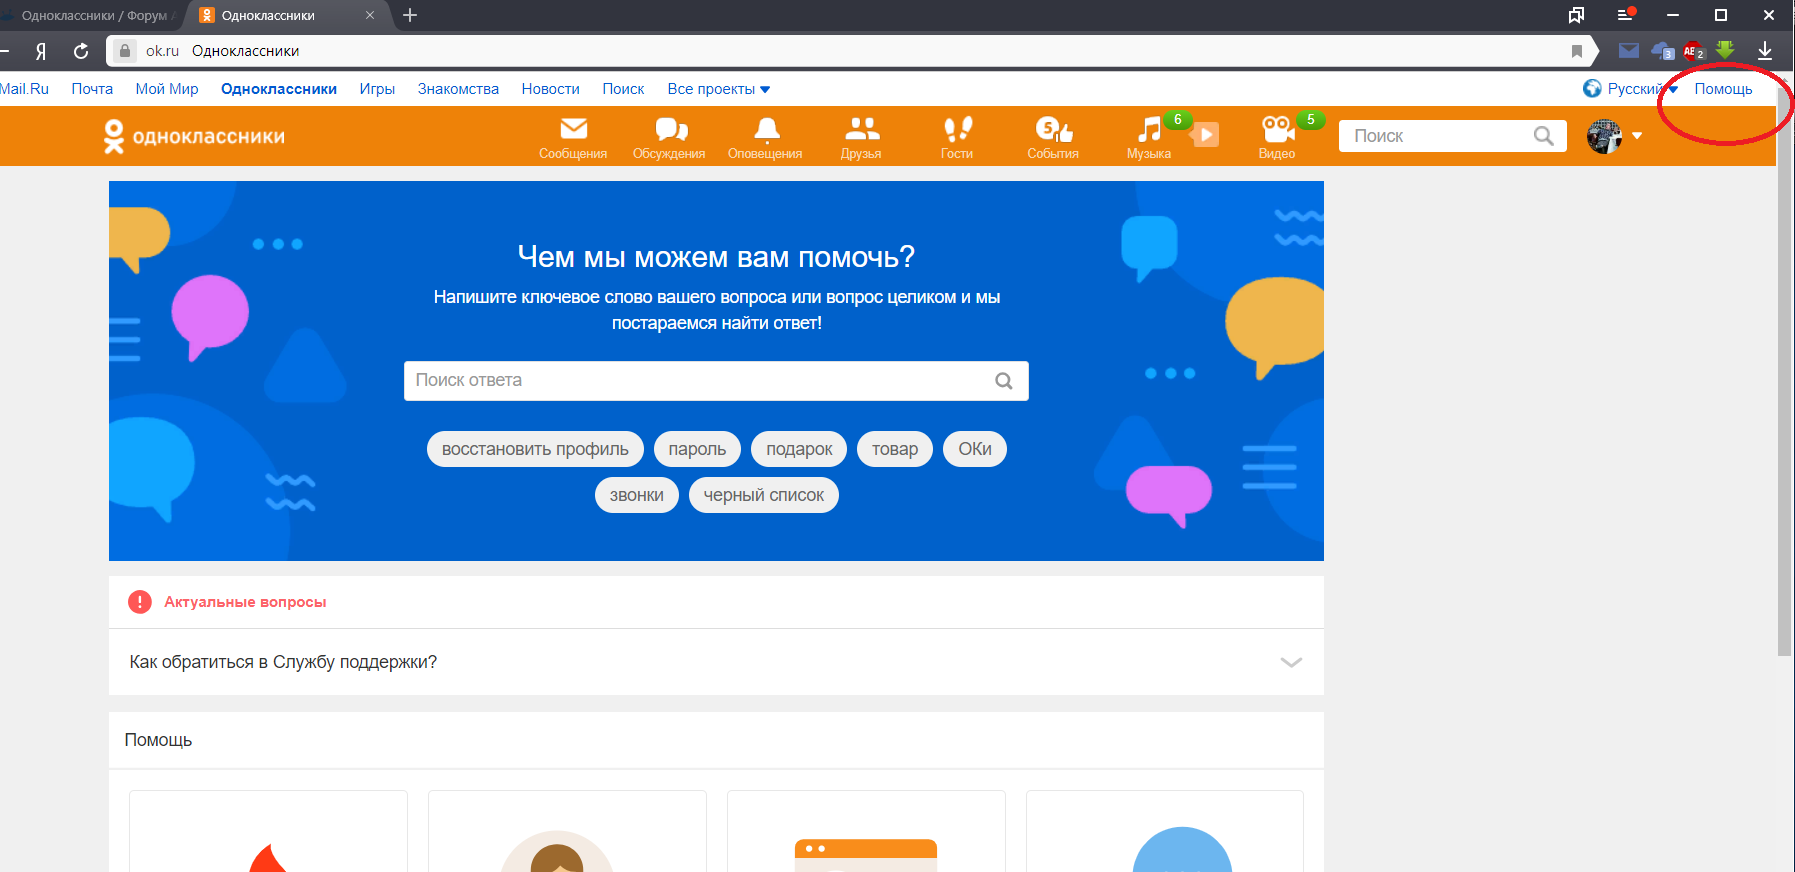
Task: Select the пароль tag
Action: pos(697,449)
